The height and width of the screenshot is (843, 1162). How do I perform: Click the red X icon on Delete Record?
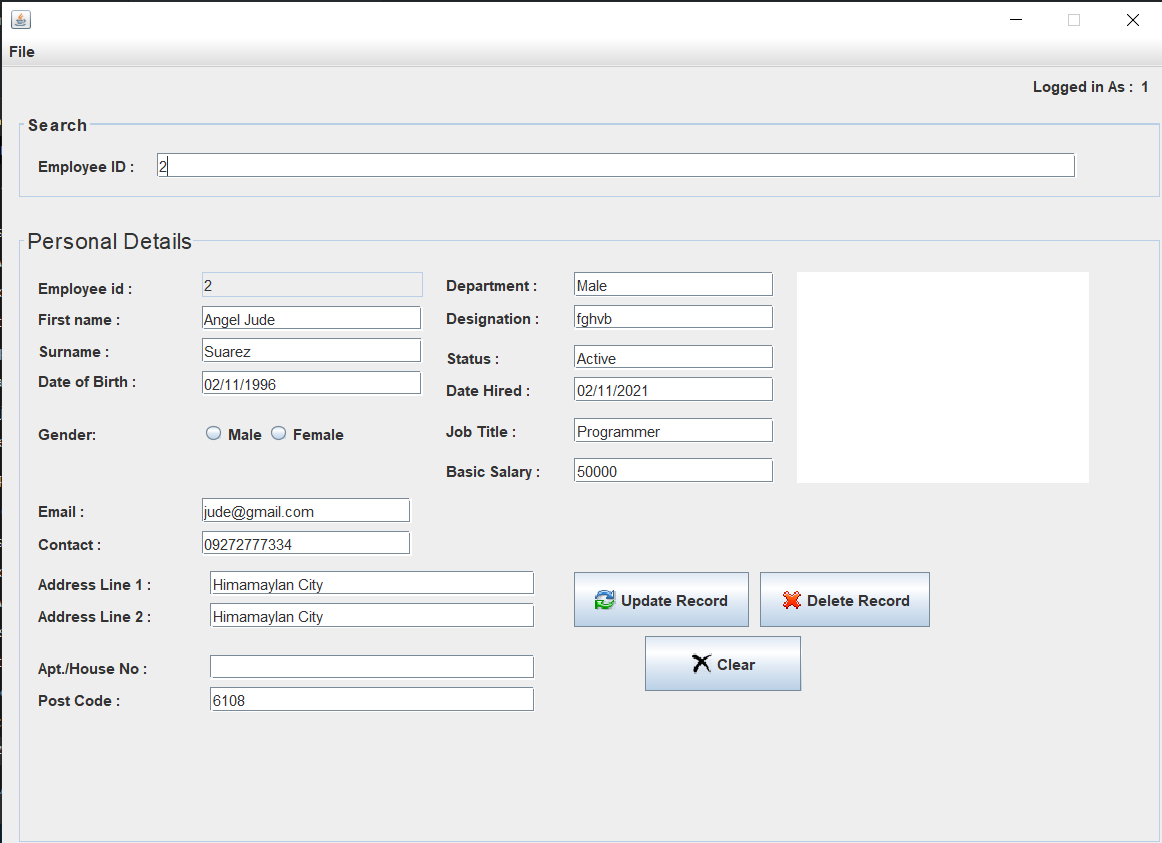coord(791,600)
